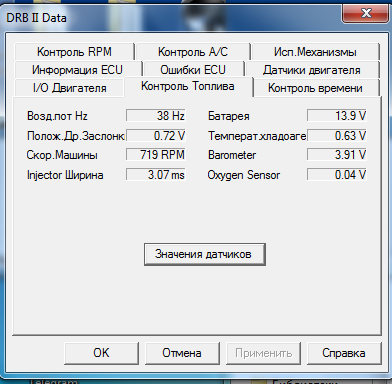The image size is (392, 384).
Task: Select the Исп.Механизмы tab
Action: [315, 52]
